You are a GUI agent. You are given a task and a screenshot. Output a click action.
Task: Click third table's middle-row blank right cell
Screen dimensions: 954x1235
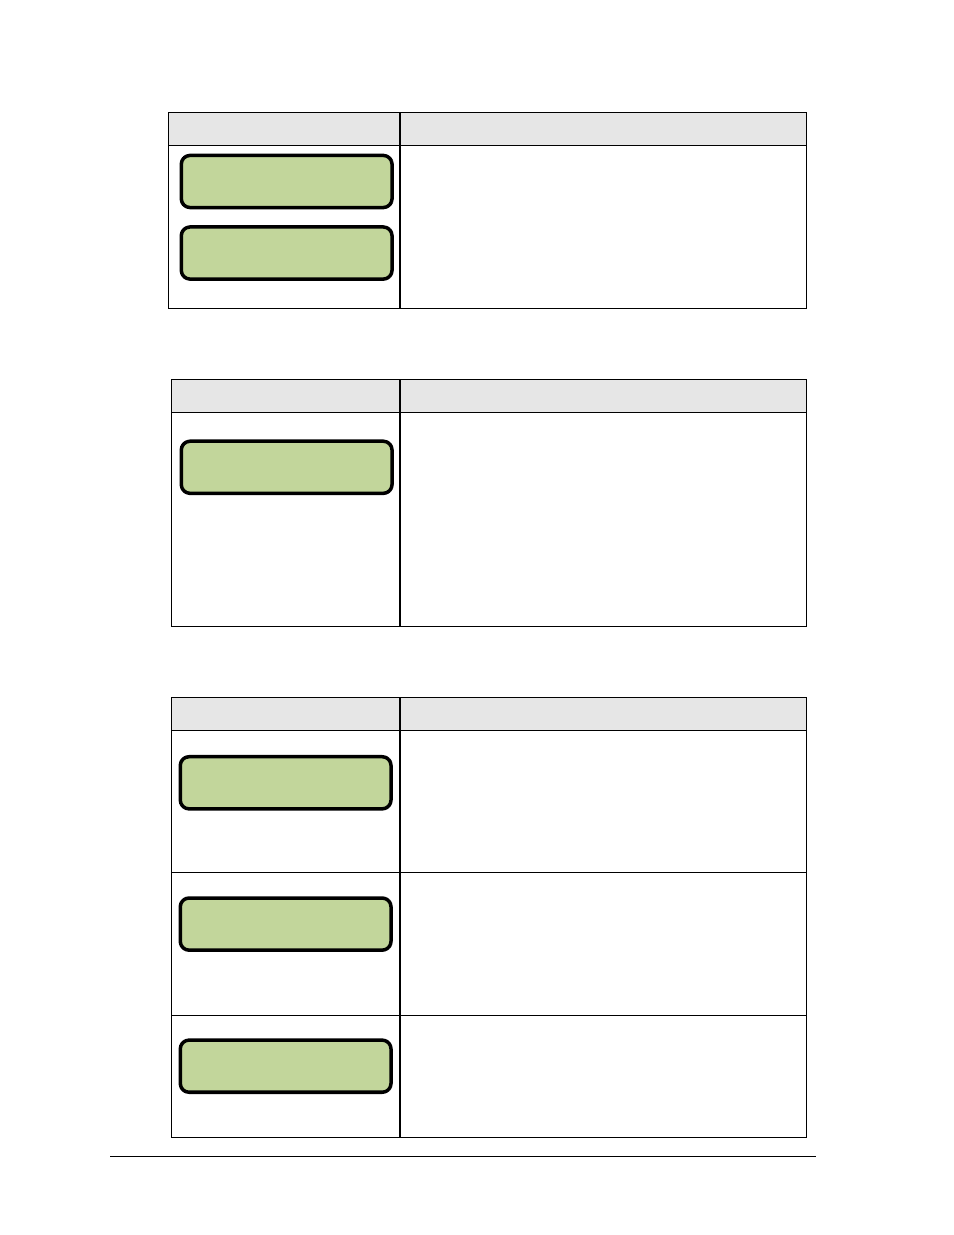(x=603, y=944)
